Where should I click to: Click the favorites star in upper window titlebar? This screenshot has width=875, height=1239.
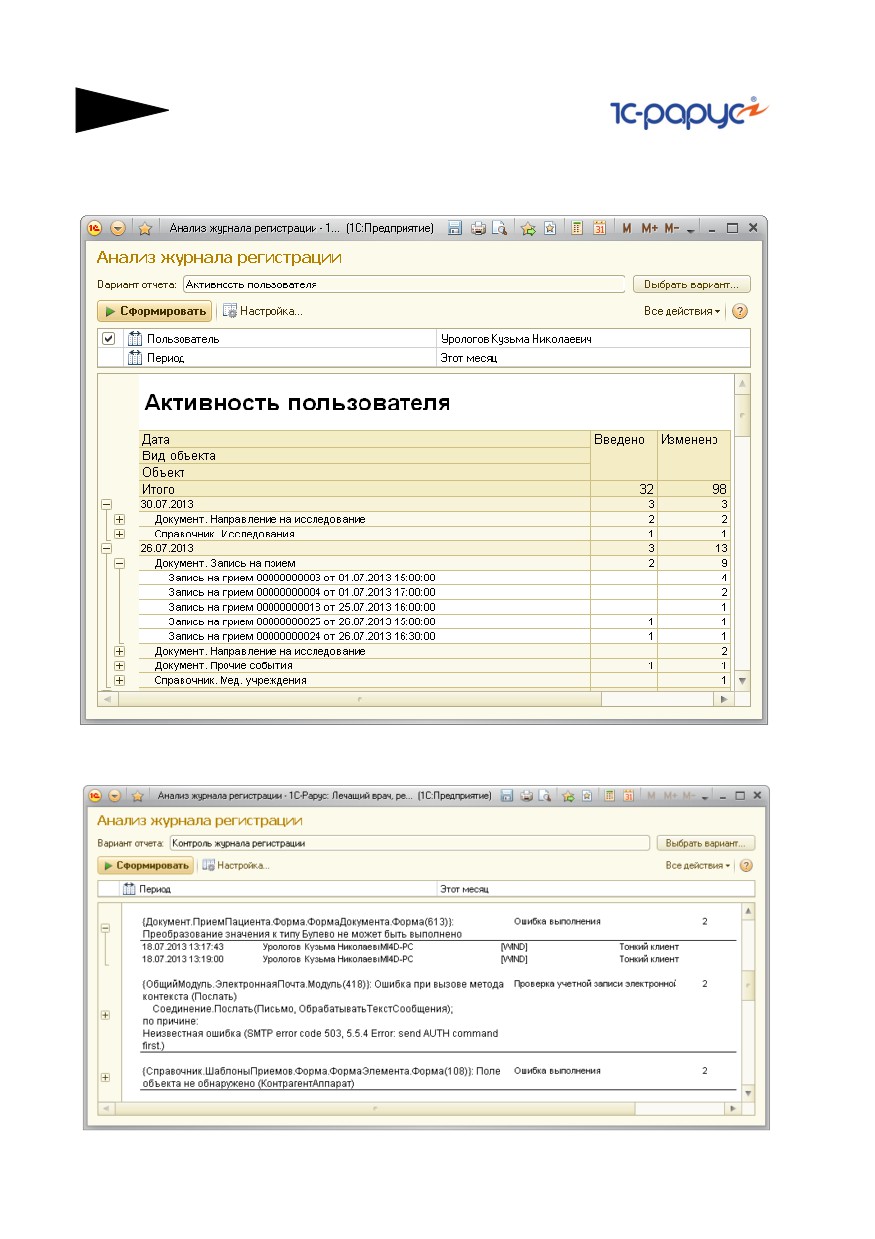coord(144,228)
